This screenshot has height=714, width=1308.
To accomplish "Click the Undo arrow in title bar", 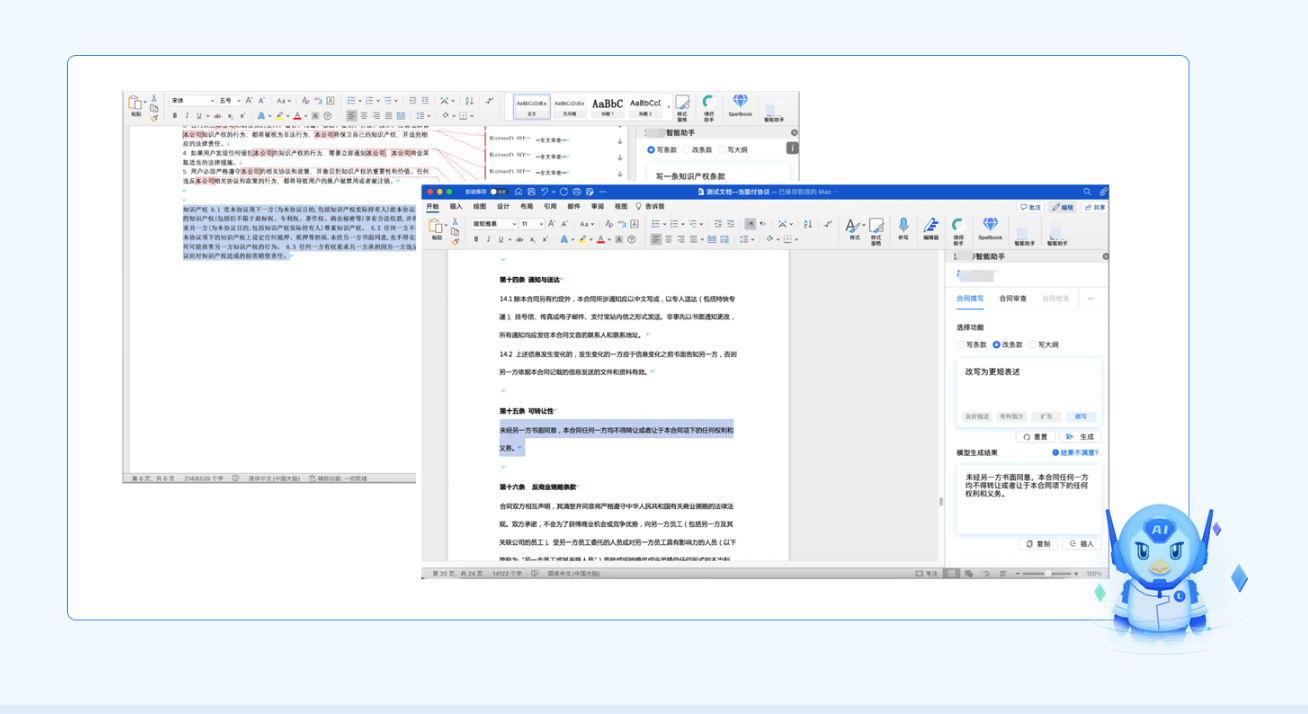I will [x=544, y=192].
